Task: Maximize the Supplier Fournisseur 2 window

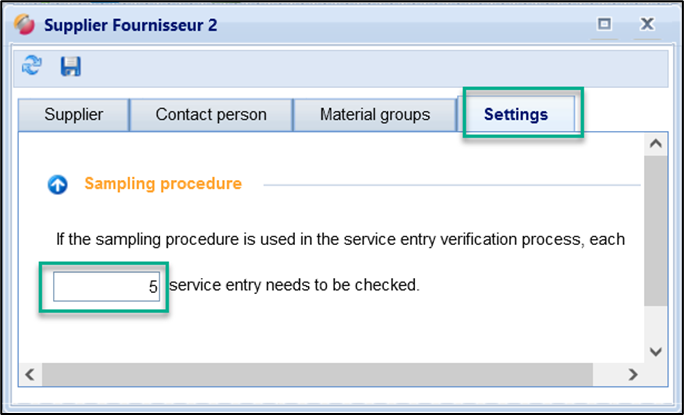Action: (x=604, y=23)
